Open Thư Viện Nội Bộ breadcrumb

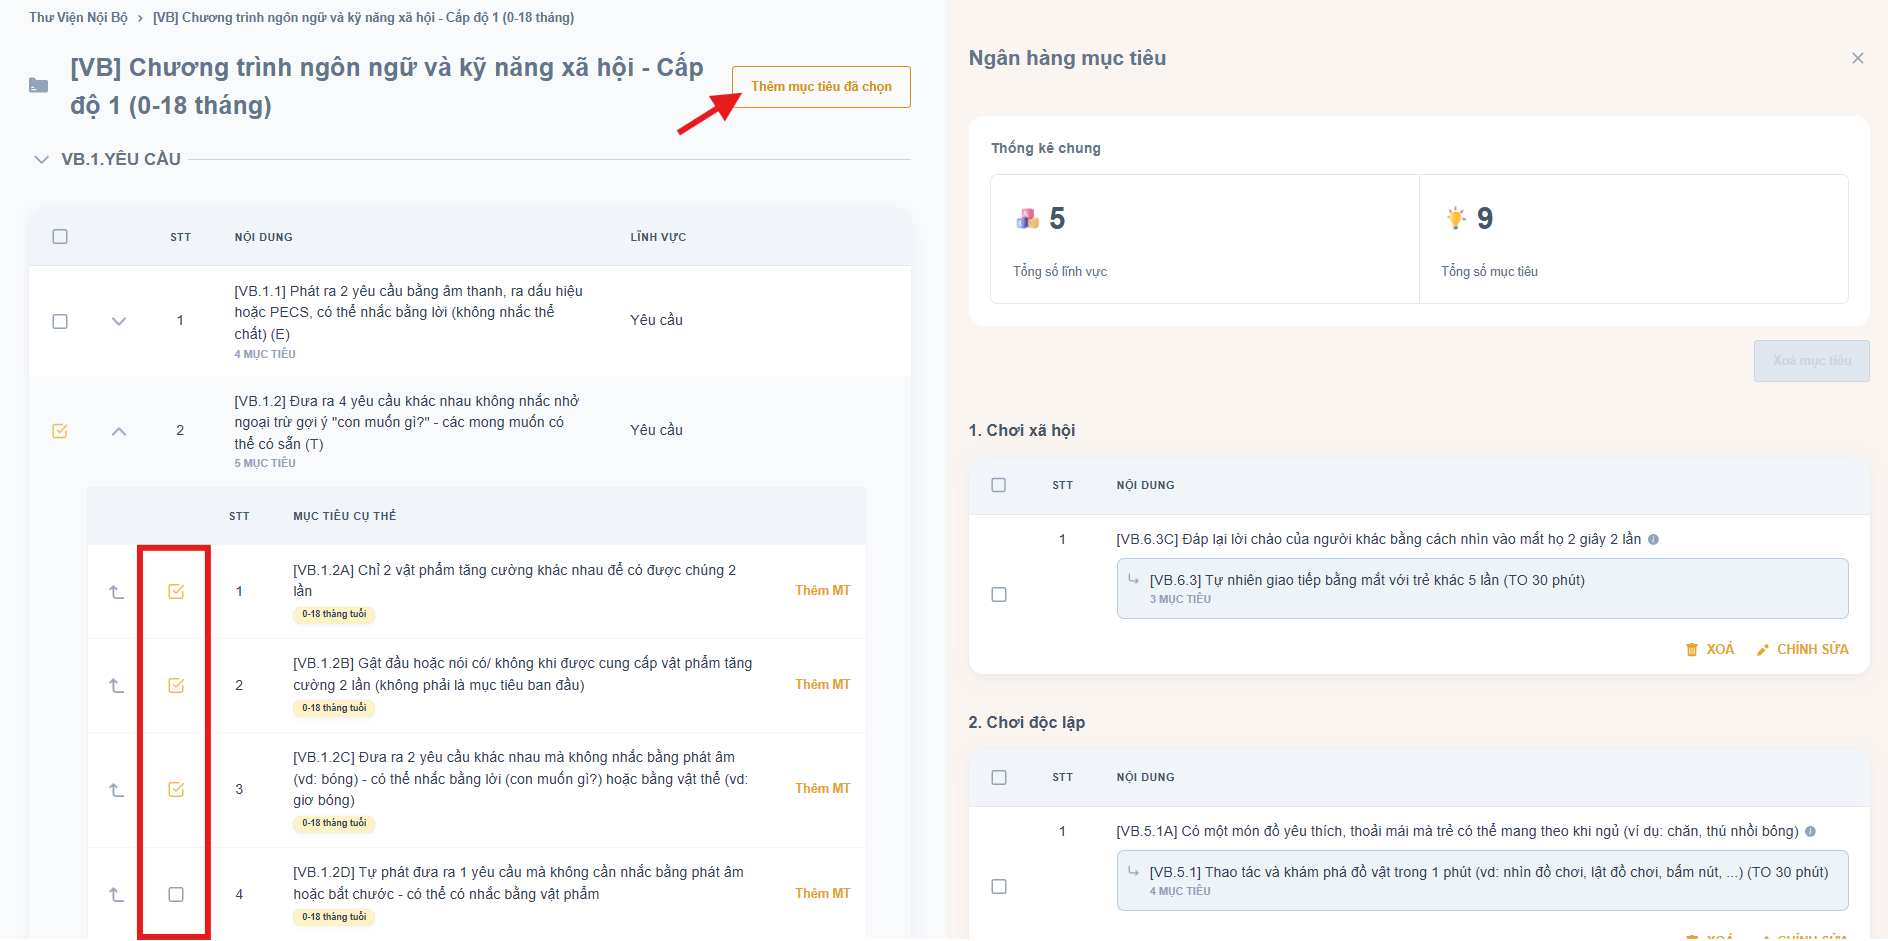pos(78,18)
